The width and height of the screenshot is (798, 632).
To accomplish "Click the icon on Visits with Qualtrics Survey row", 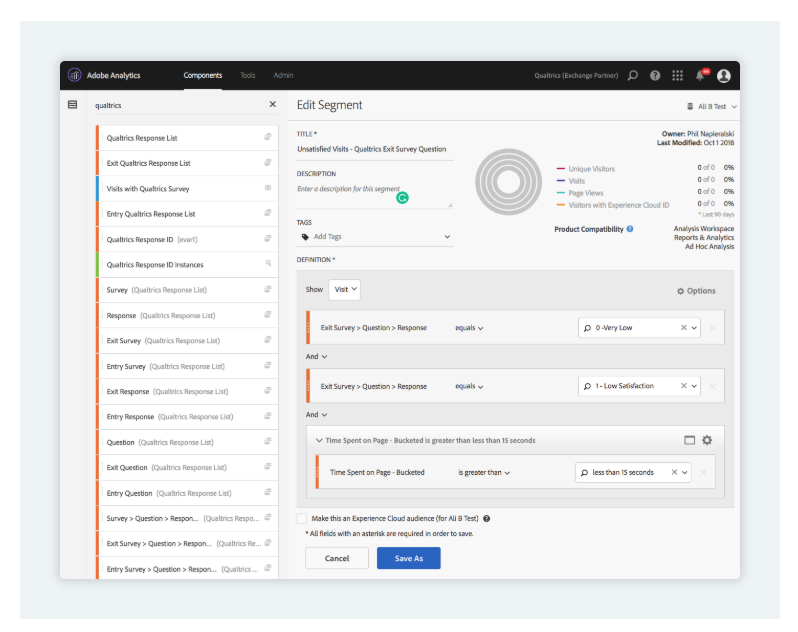I will tap(268, 188).
